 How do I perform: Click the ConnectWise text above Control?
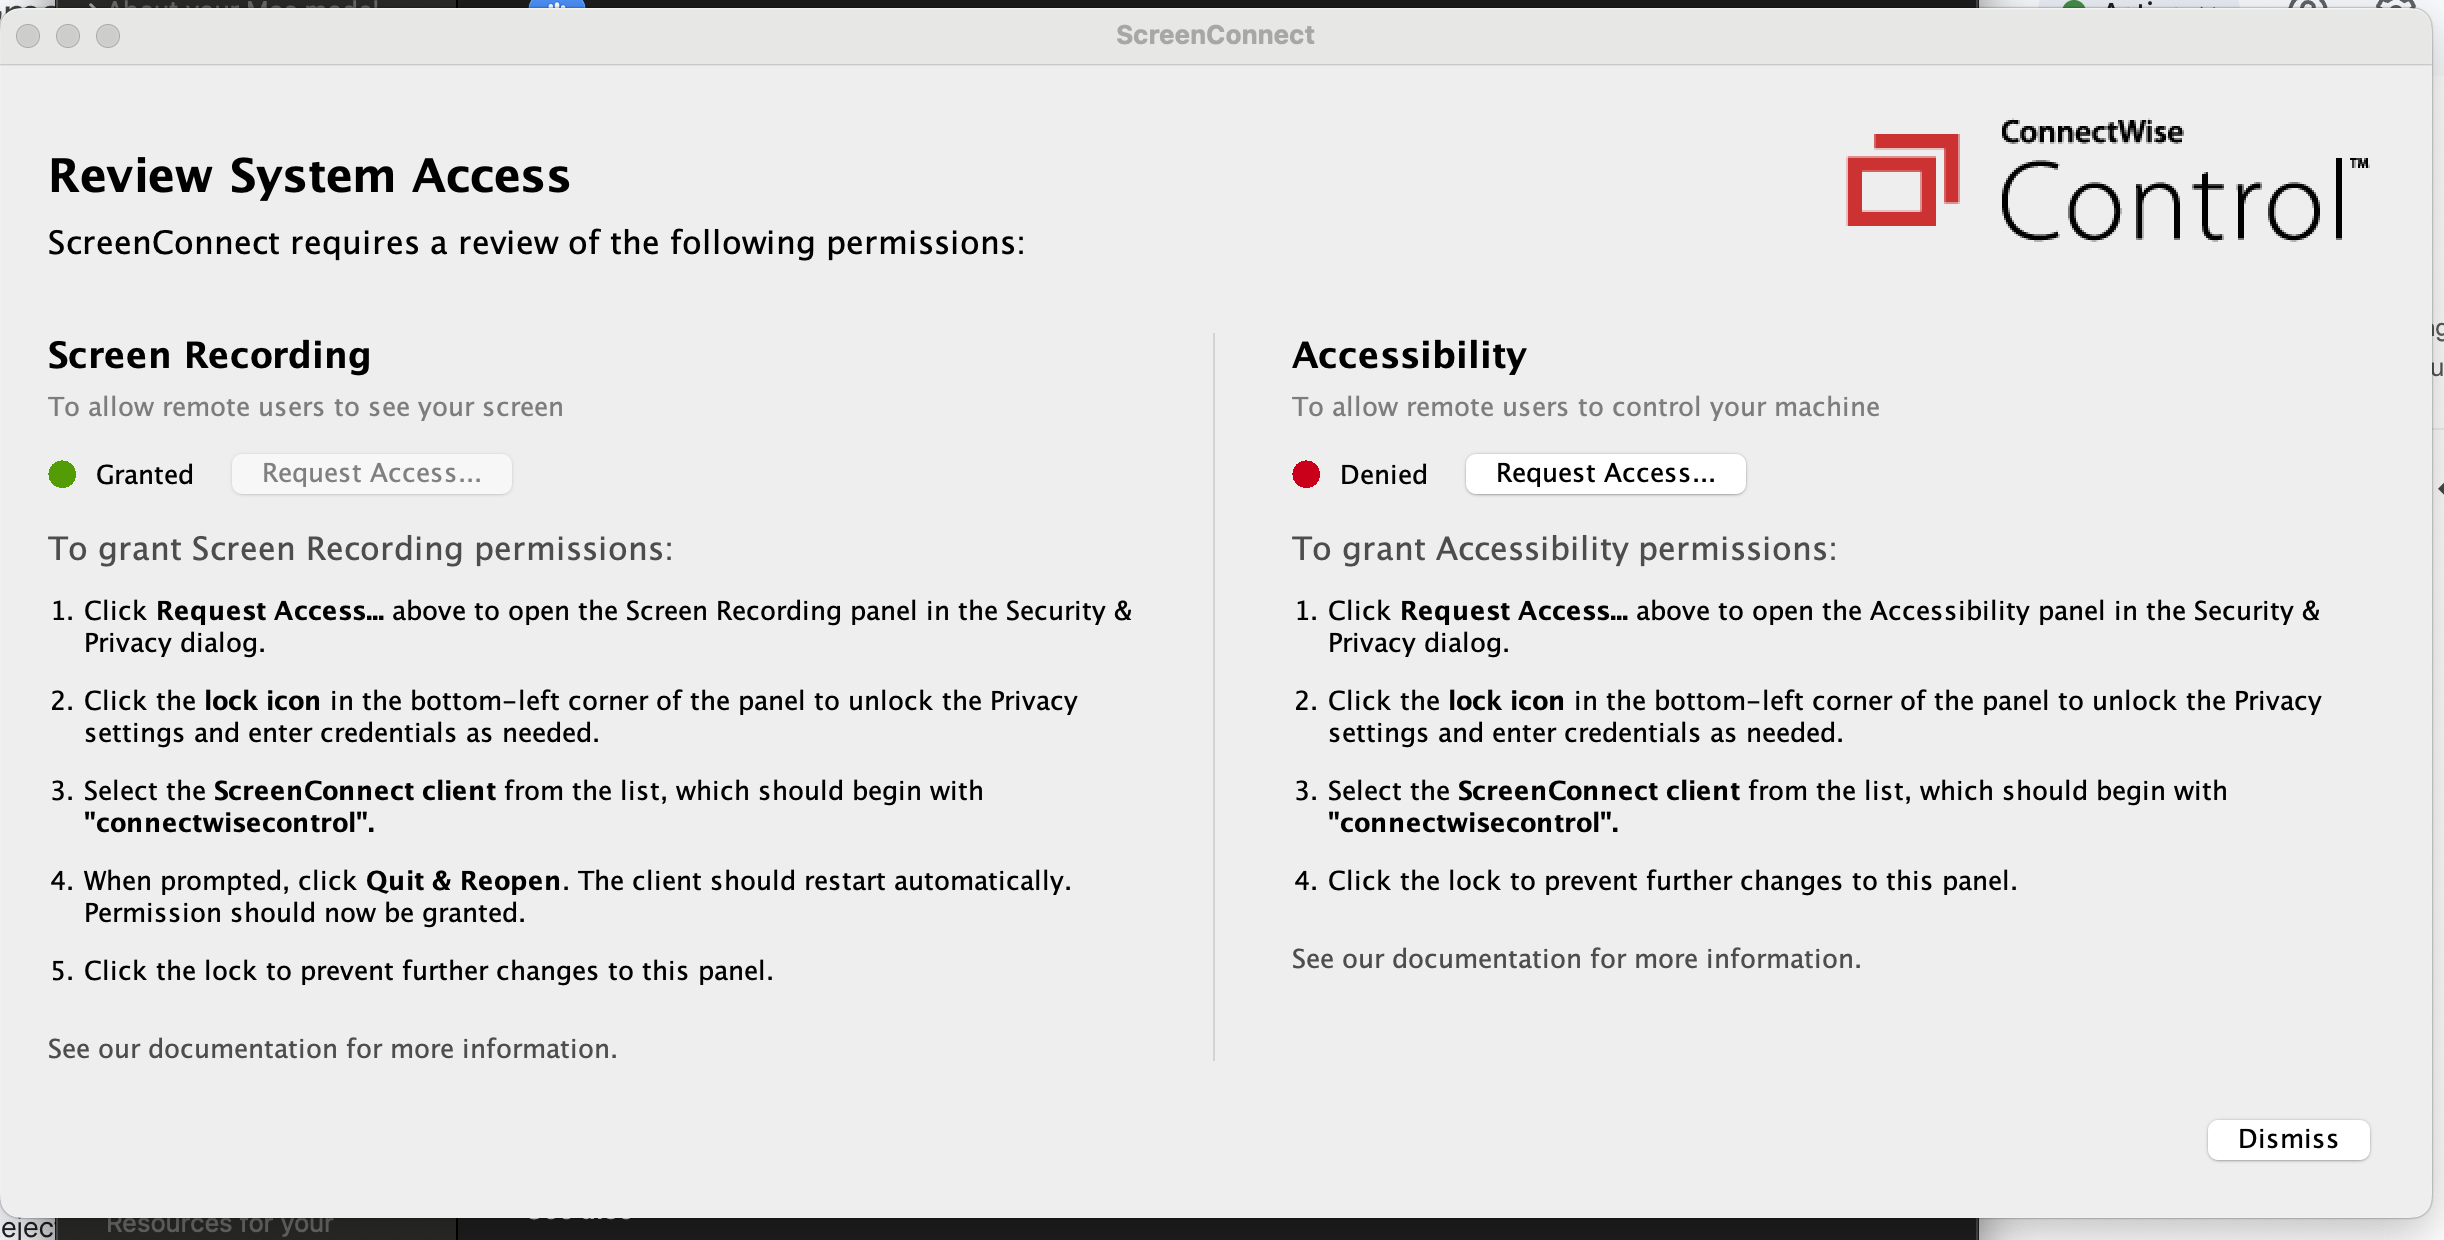(2091, 131)
